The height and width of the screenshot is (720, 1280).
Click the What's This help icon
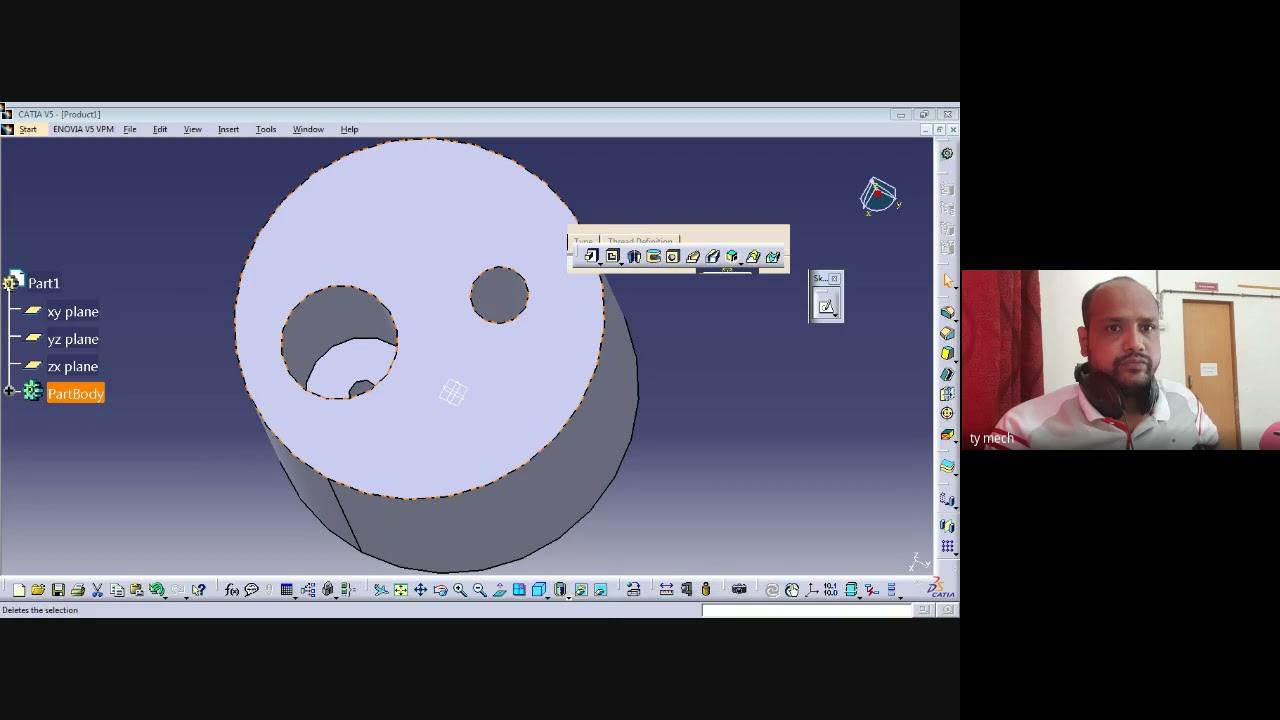(x=199, y=590)
